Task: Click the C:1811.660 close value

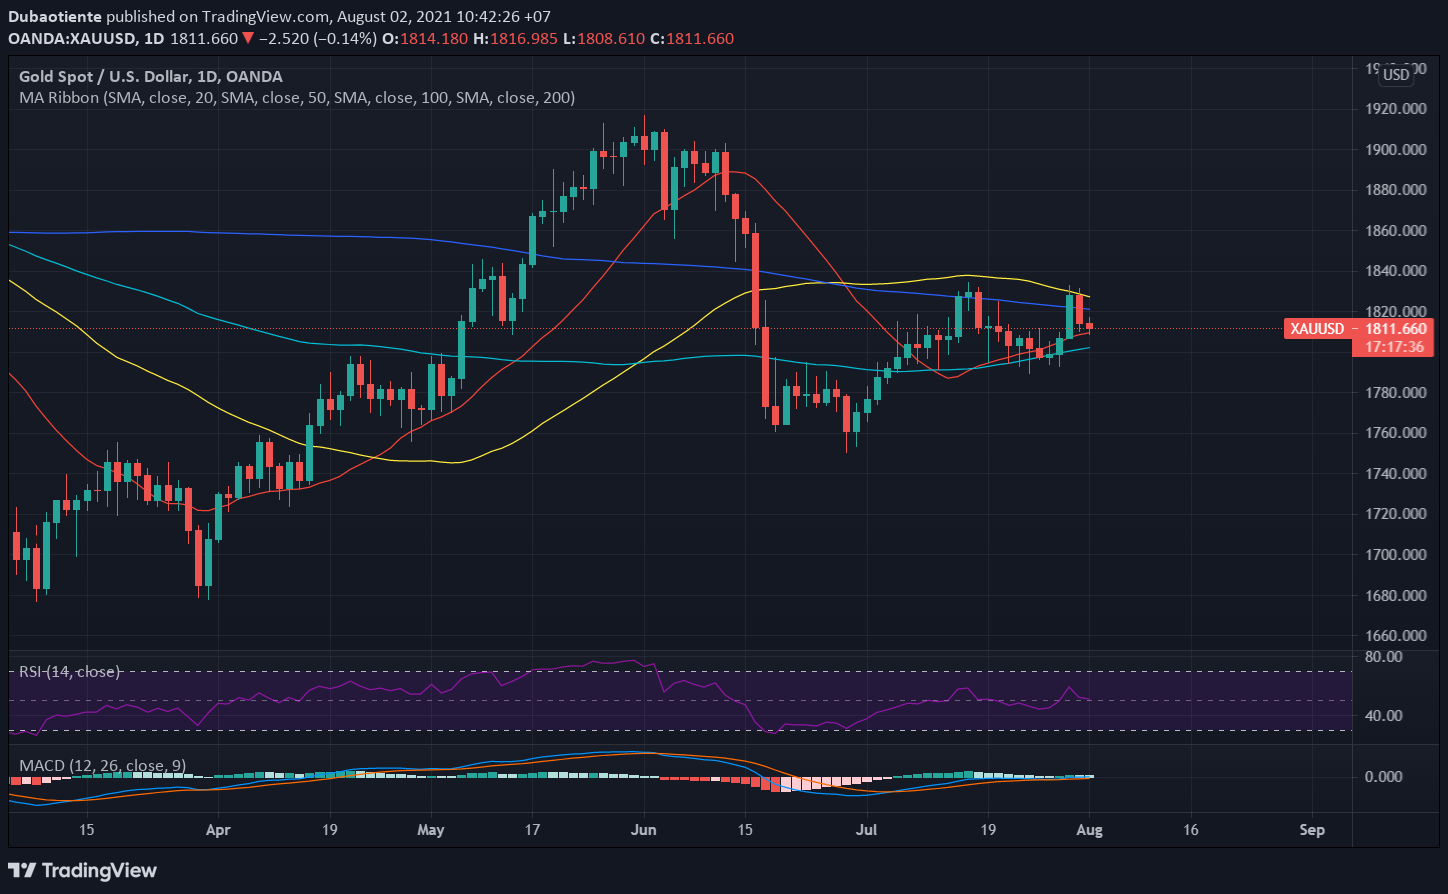Action: coord(692,39)
